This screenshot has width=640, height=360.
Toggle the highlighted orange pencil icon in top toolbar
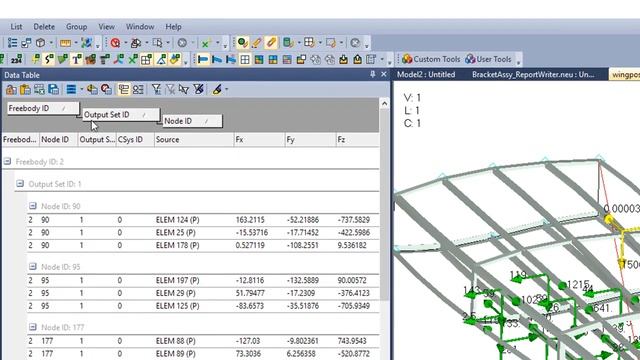[x=271, y=43]
